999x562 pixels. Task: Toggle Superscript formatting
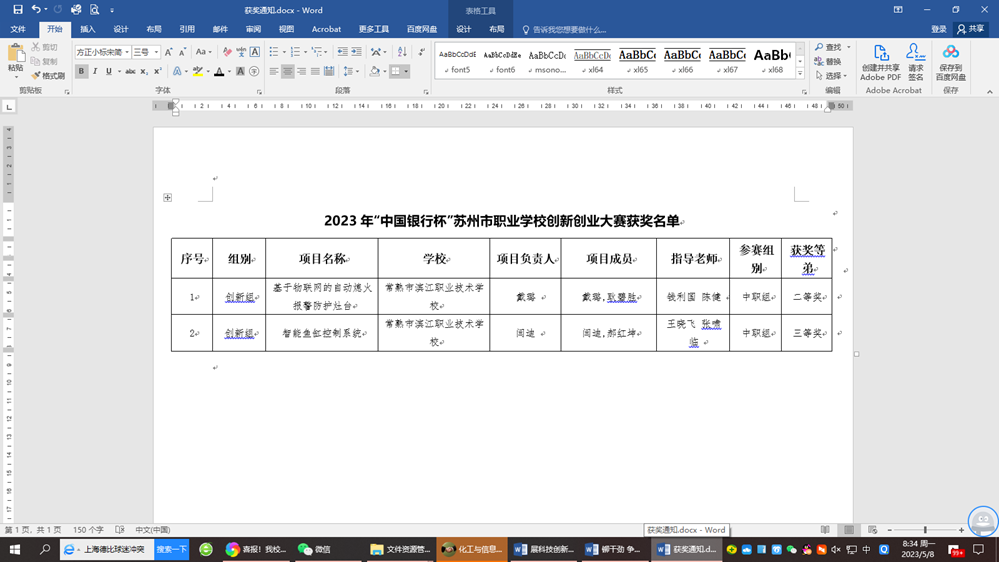(x=157, y=71)
